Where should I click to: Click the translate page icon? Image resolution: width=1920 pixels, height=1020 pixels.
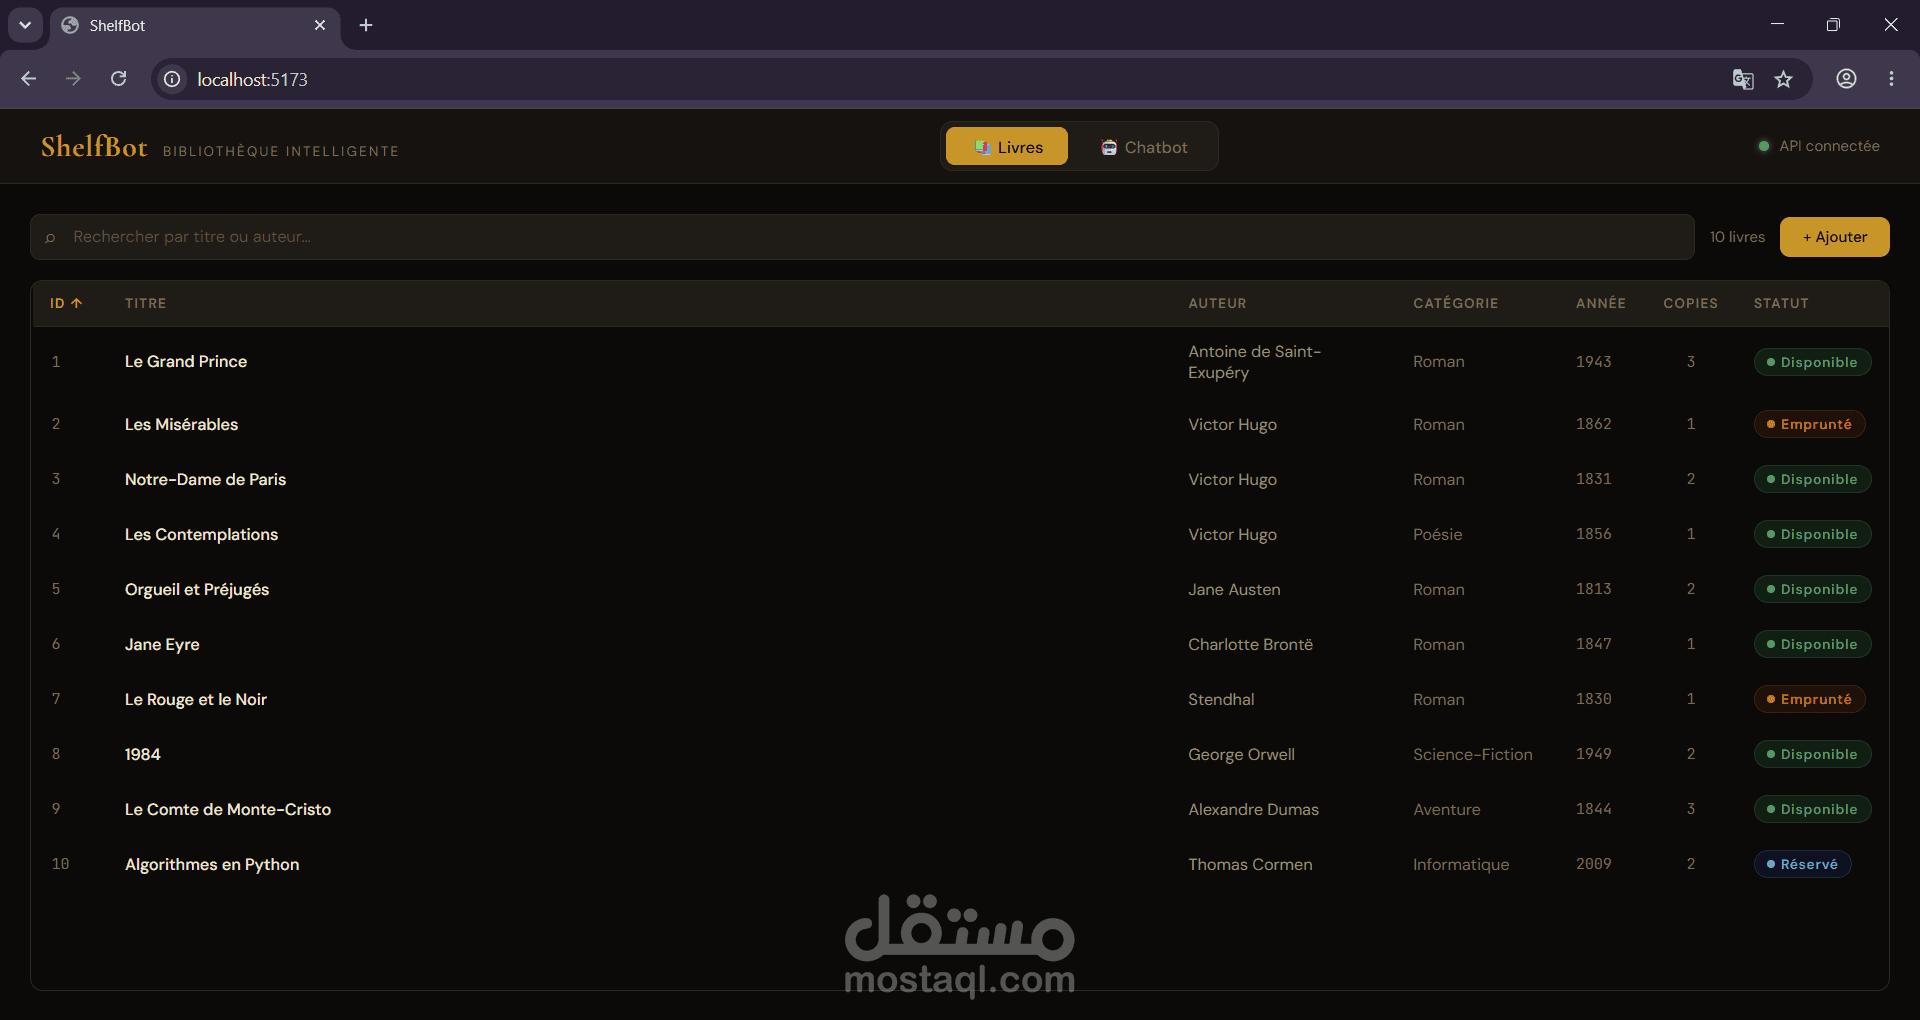[x=1743, y=79]
